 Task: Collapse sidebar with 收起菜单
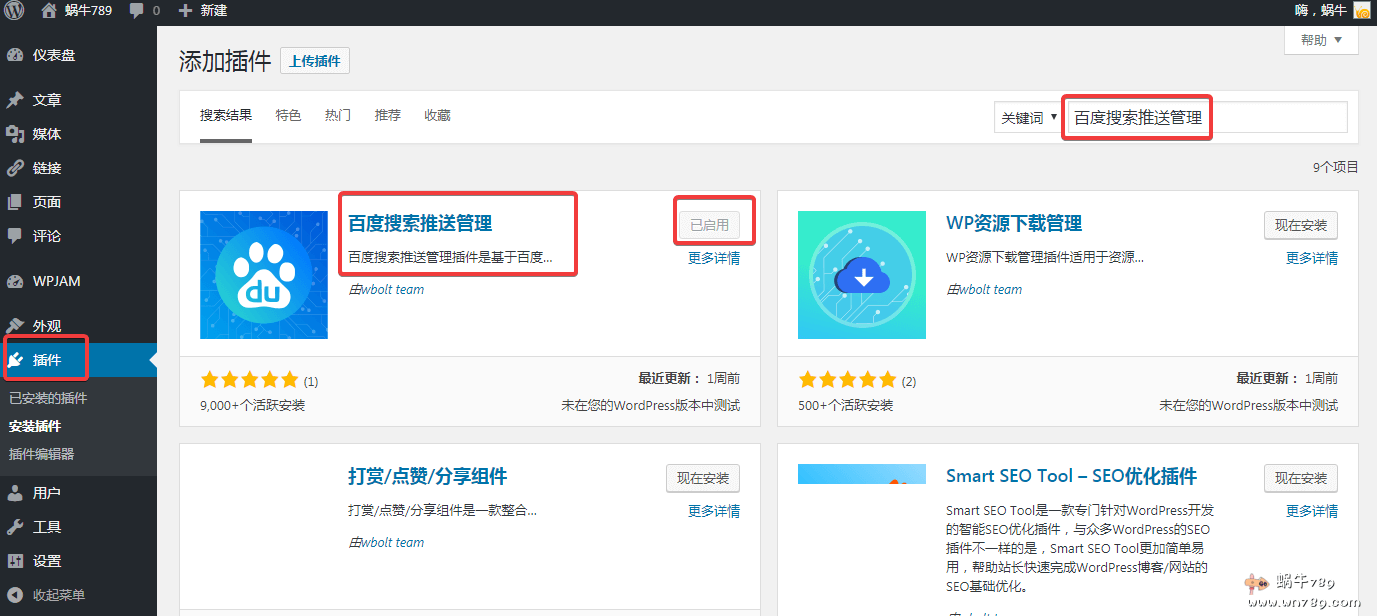pos(58,595)
